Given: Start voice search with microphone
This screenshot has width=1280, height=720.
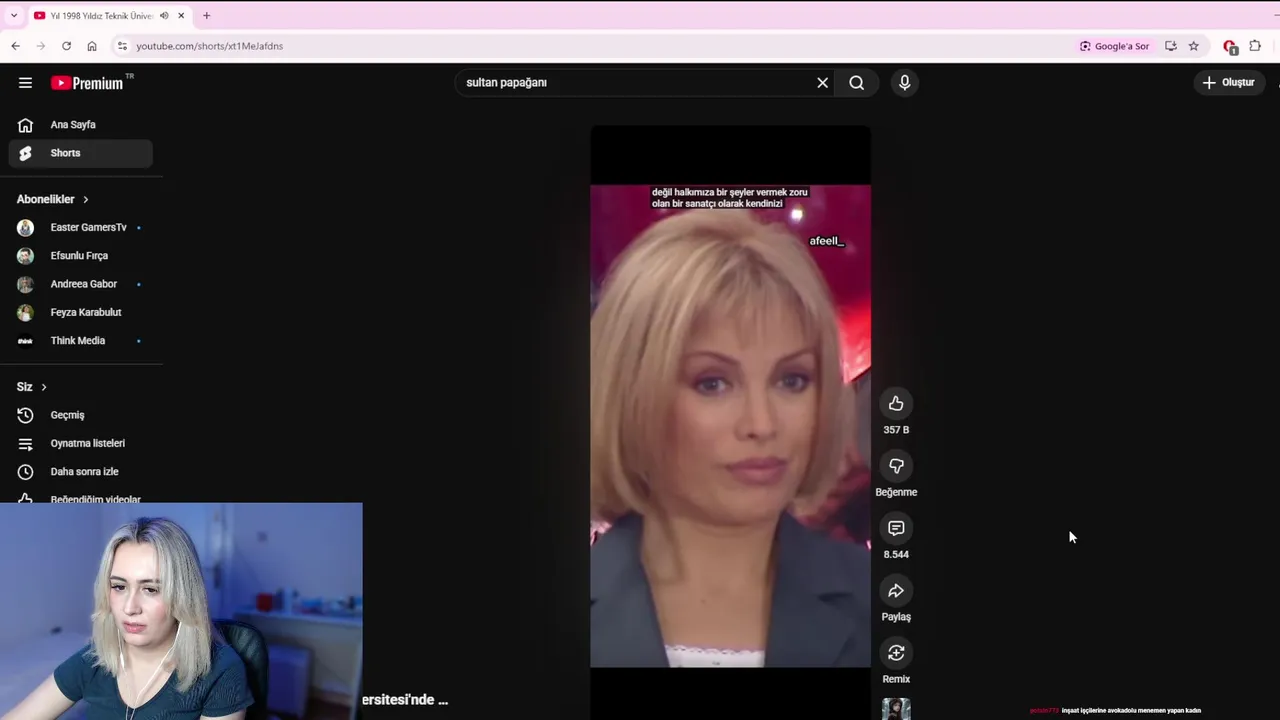Looking at the screenshot, I should point(904,83).
